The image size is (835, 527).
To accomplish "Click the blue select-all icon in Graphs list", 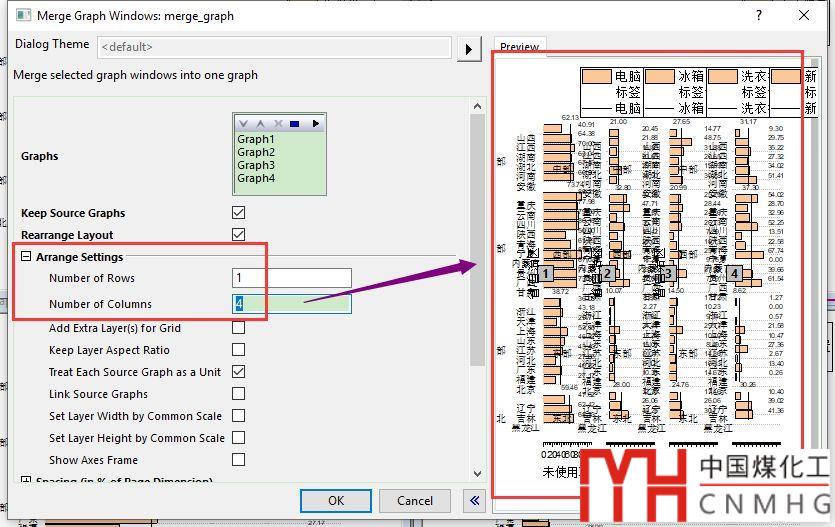I will 295,124.
